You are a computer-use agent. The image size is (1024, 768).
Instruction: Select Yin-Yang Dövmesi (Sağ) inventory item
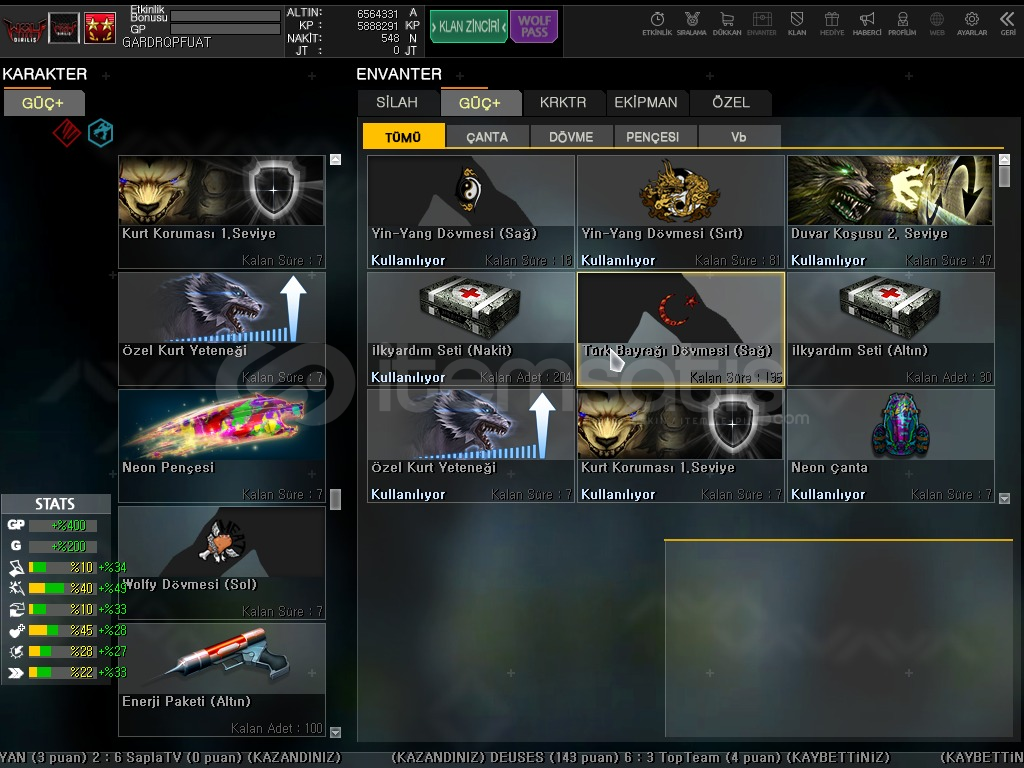tap(471, 212)
